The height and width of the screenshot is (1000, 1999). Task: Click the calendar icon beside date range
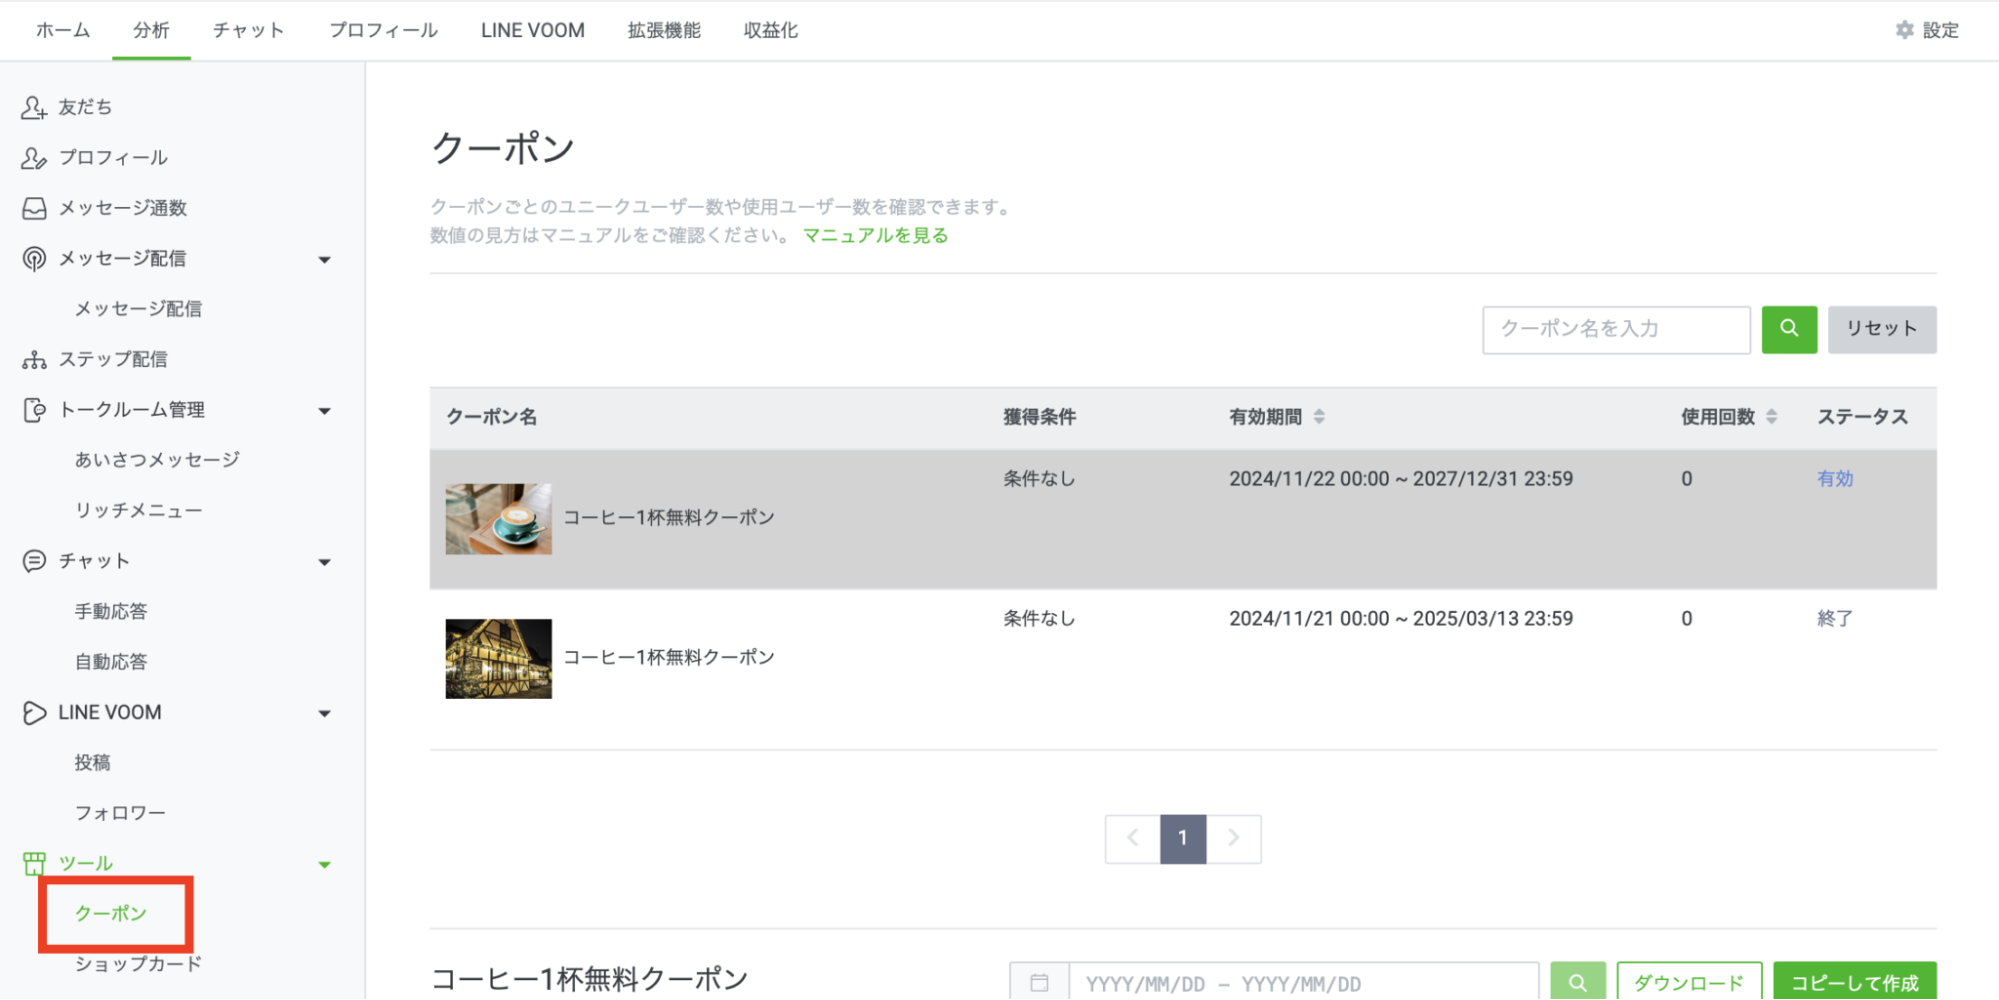pos(1039,983)
